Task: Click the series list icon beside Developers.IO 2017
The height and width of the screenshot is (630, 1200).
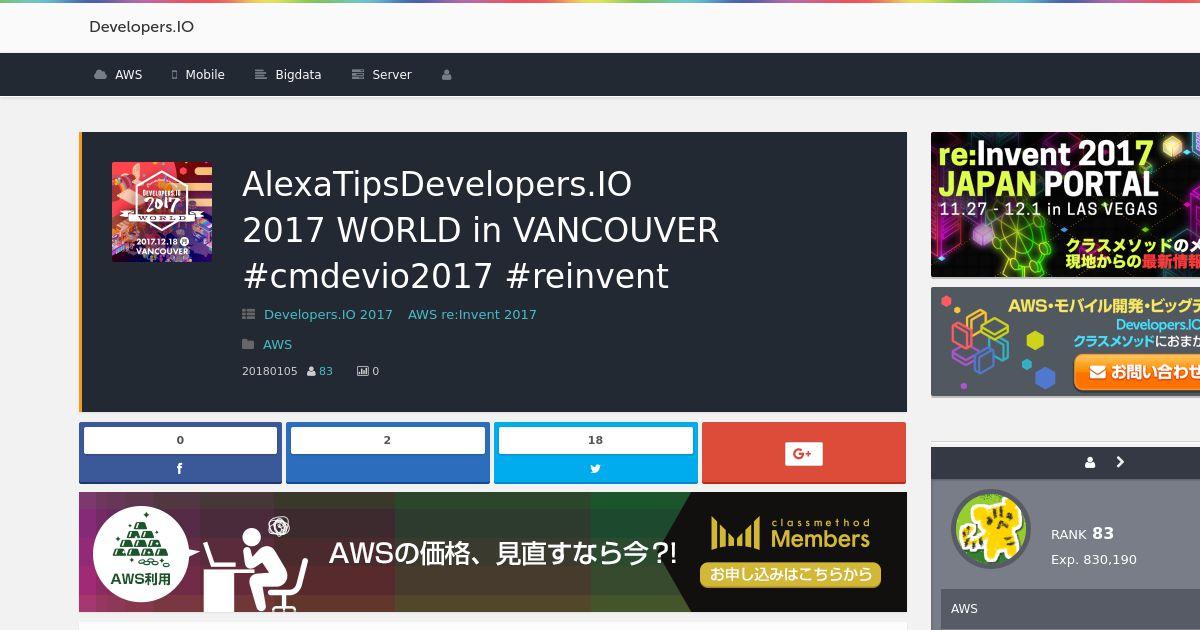Action: (x=248, y=314)
